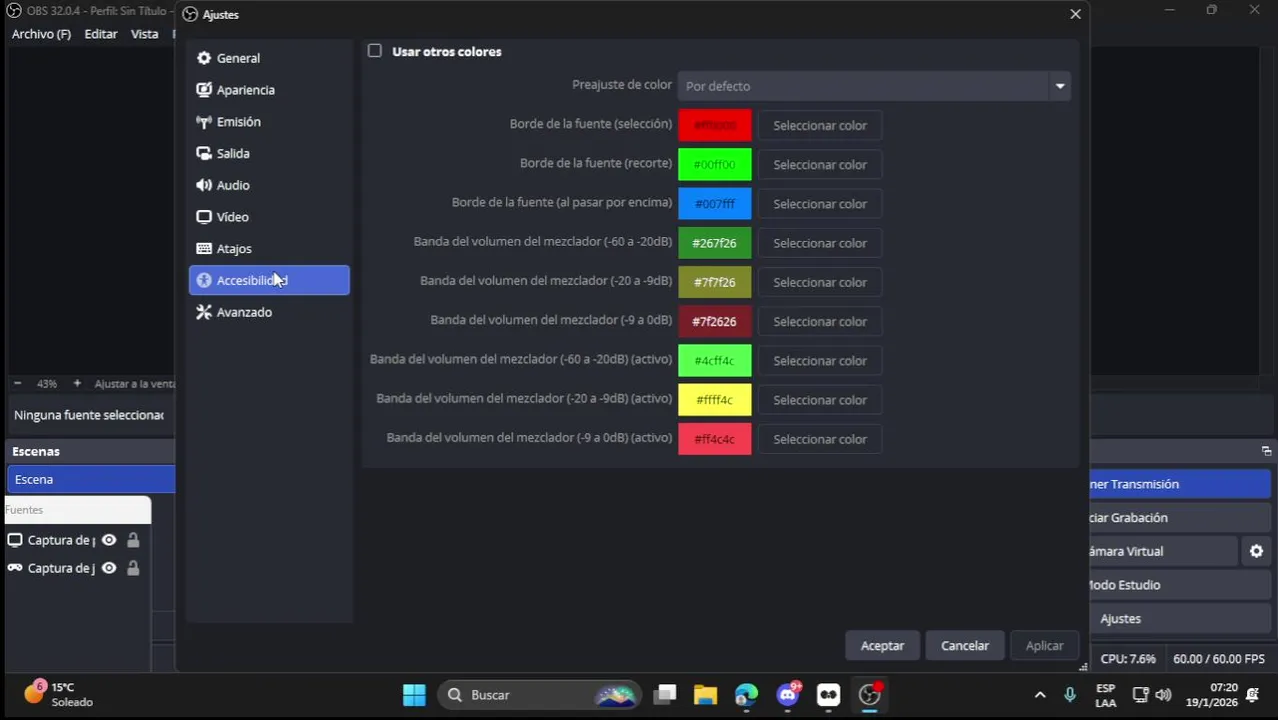Screen dimensions: 1278x720
Task: Open the Editar menu in OBS
Action: [101, 34]
